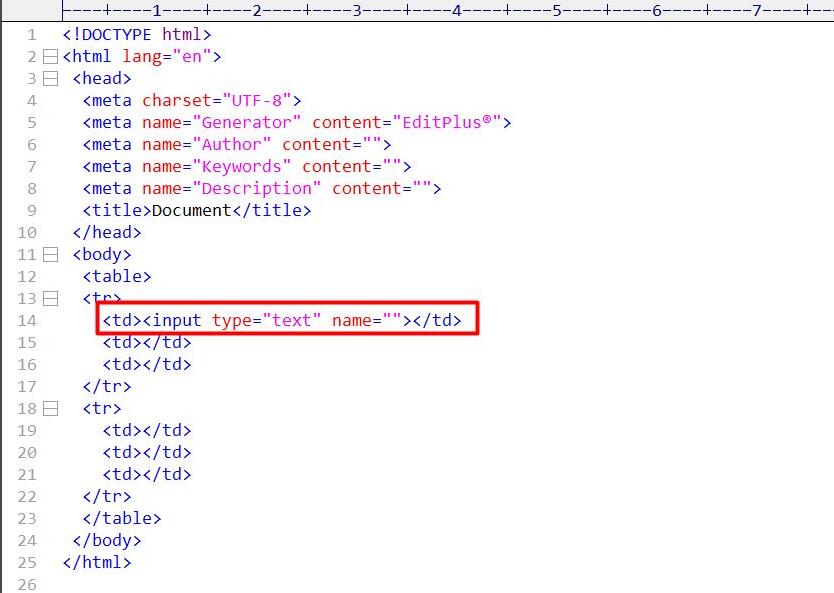Click the empty td tags on line 16
The image size is (834, 593).
pos(147,364)
